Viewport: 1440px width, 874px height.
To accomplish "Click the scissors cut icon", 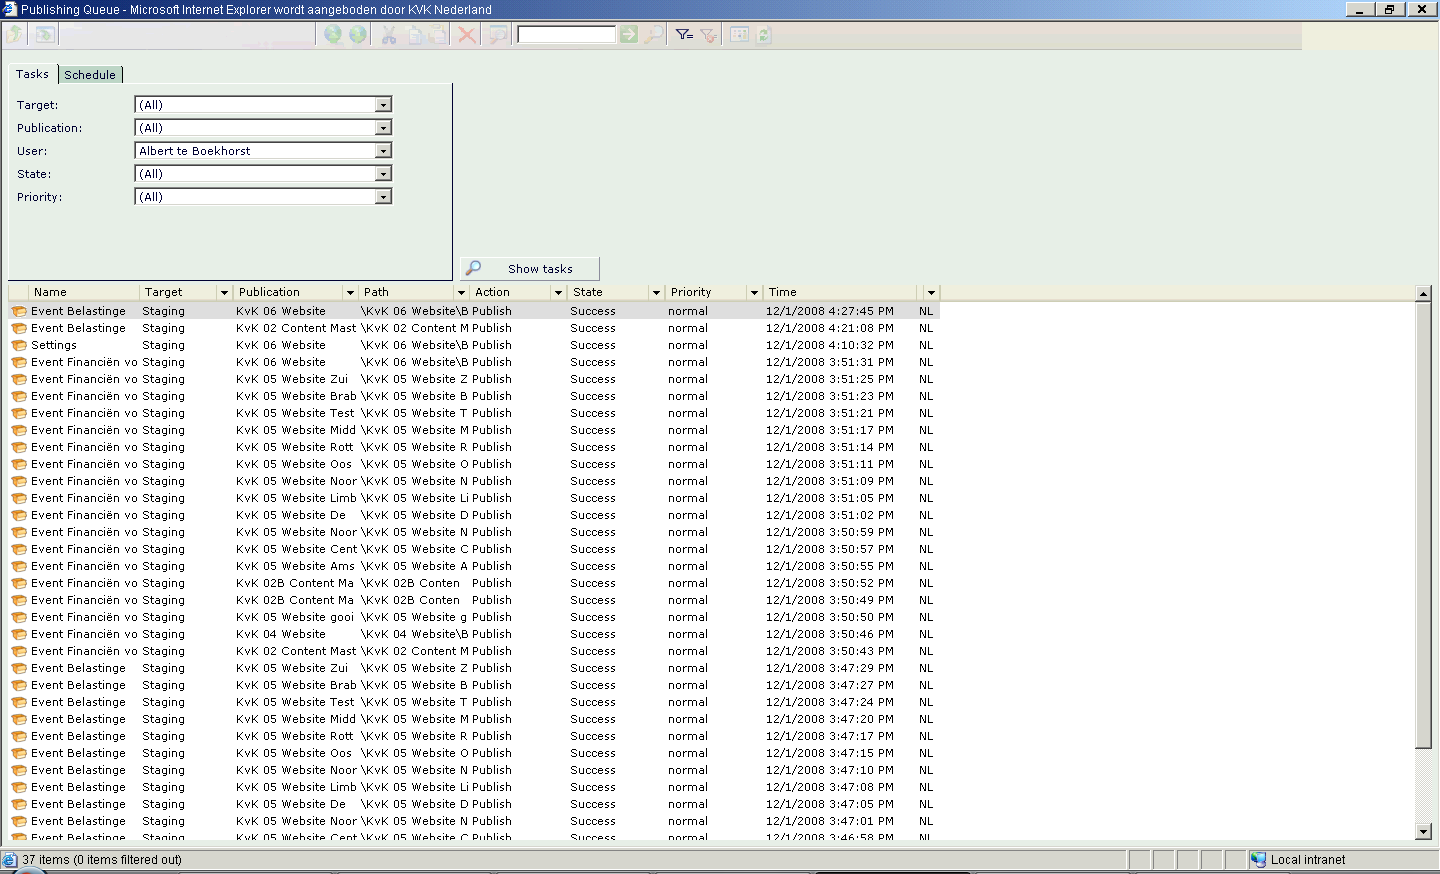I will click(x=389, y=35).
